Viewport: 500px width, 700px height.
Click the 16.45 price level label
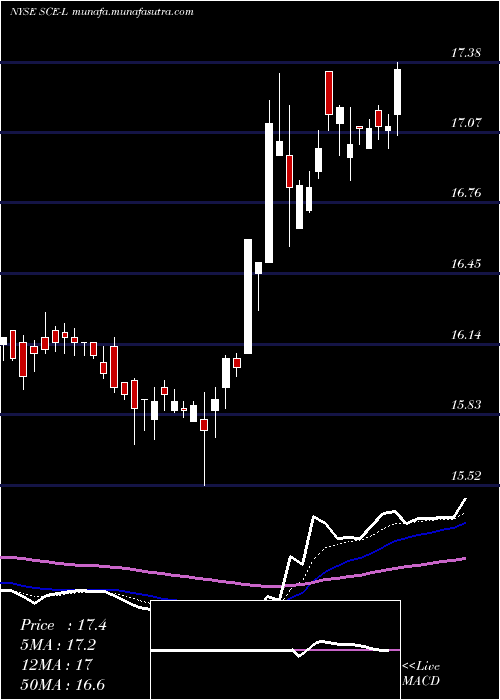(x=466, y=263)
